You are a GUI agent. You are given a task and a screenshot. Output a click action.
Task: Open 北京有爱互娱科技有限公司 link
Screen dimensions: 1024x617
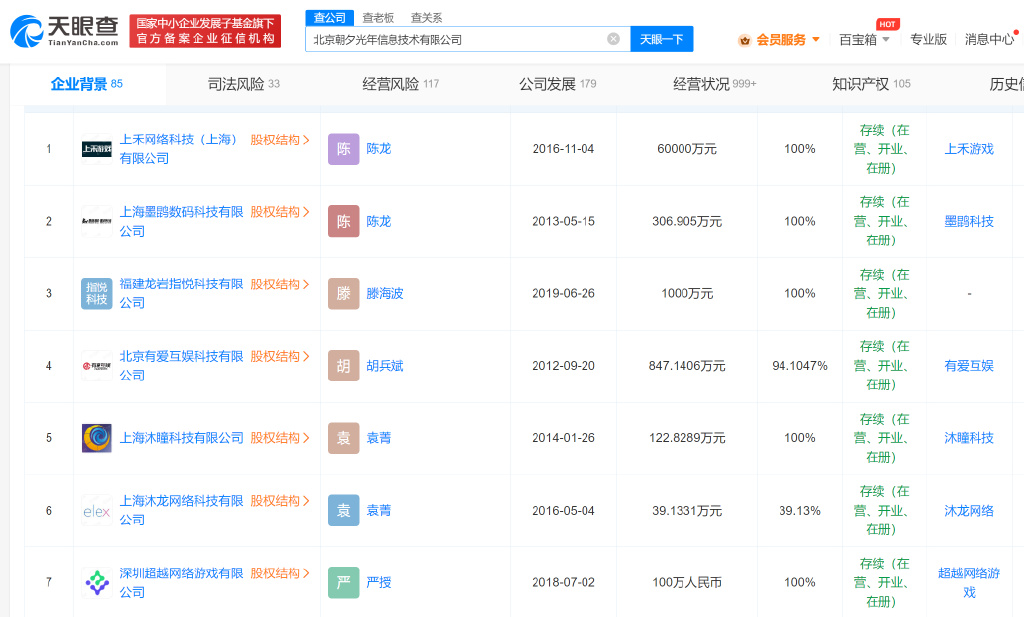point(181,366)
